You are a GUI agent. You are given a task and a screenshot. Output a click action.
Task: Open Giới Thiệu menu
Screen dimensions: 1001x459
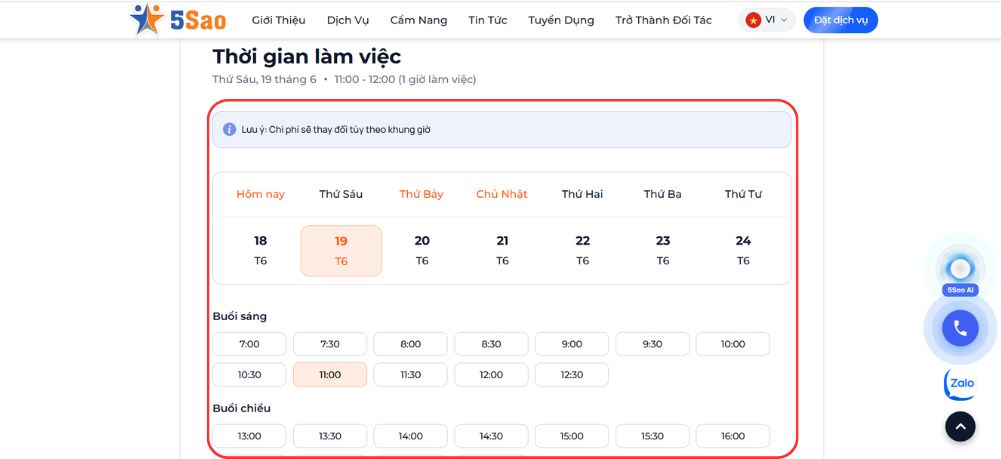[278, 20]
